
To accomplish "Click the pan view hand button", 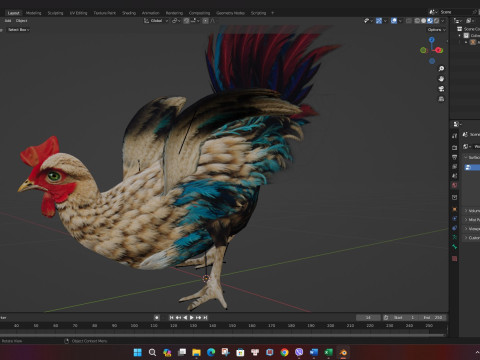I will (441, 79).
